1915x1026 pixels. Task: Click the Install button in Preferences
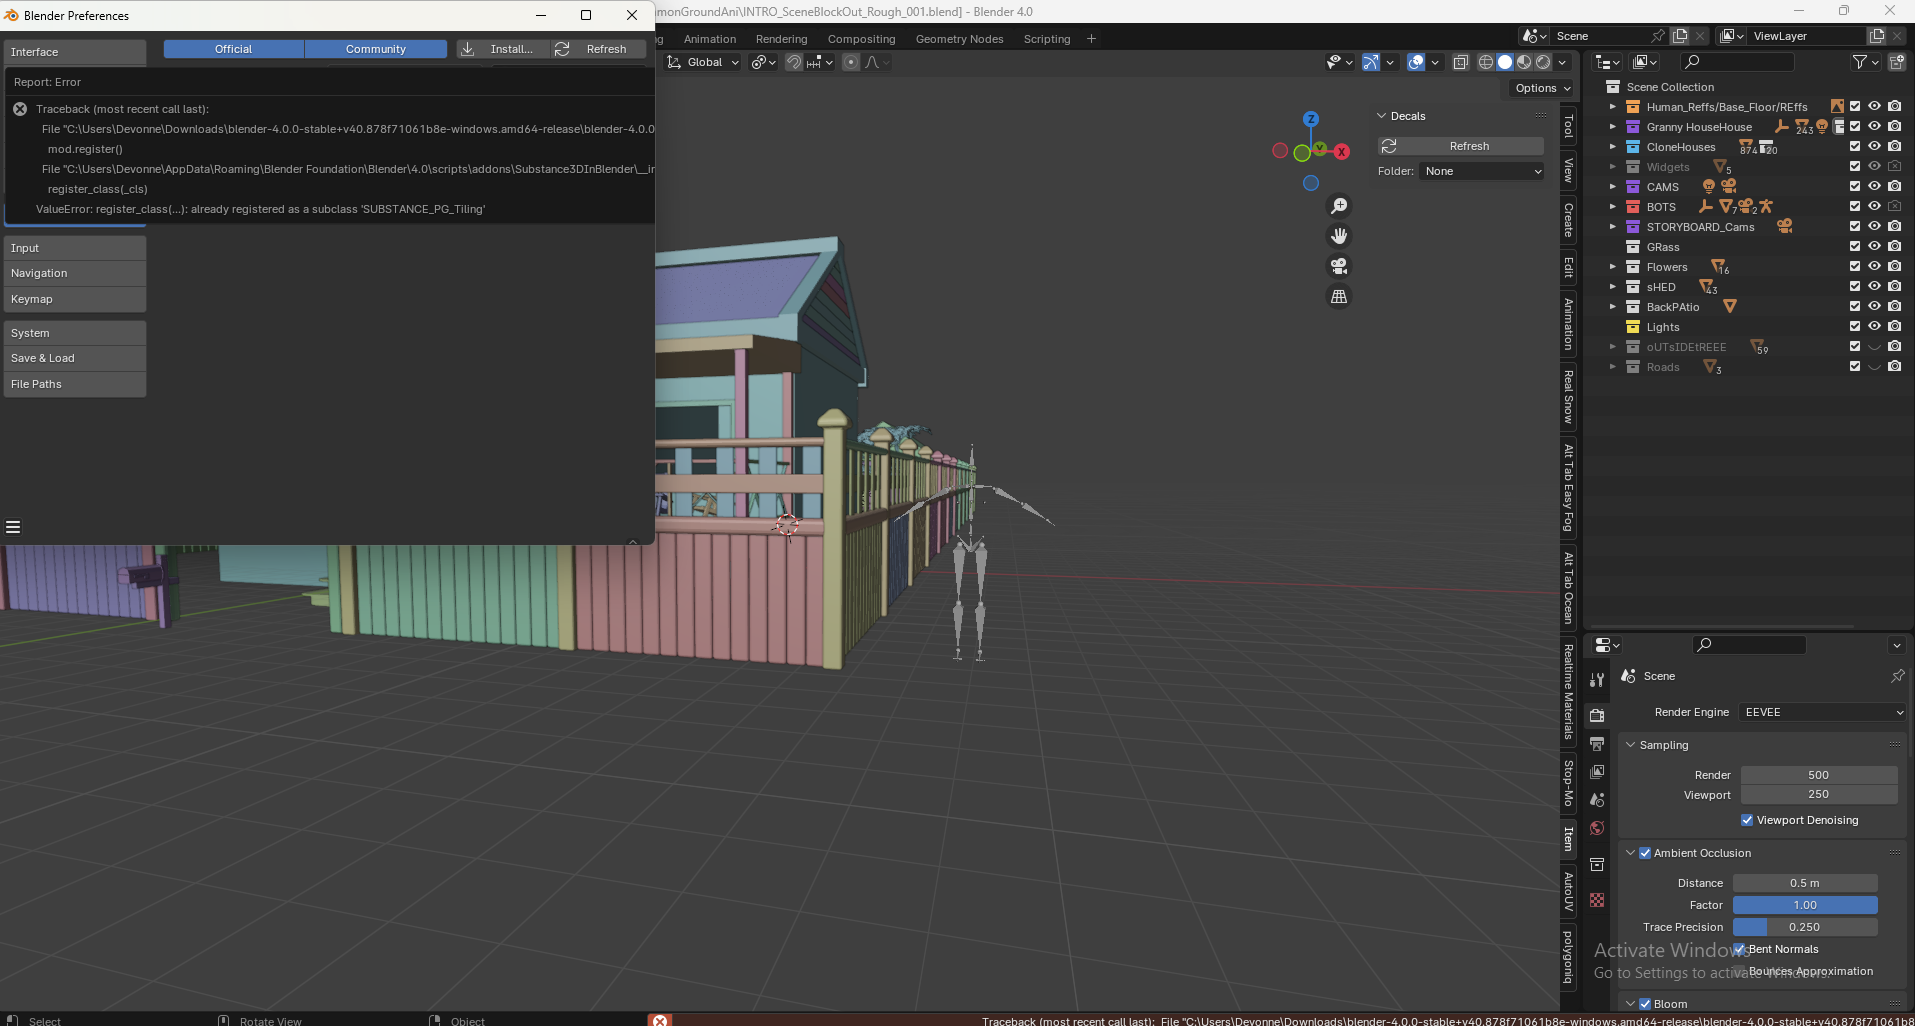click(502, 48)
